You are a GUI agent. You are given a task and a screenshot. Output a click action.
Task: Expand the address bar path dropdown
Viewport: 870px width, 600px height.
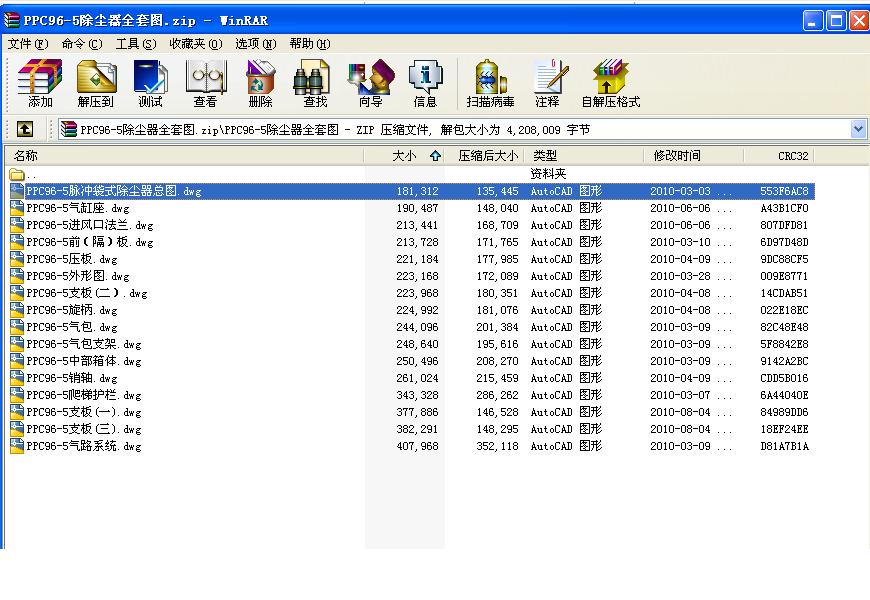click(x=858, y=129)
